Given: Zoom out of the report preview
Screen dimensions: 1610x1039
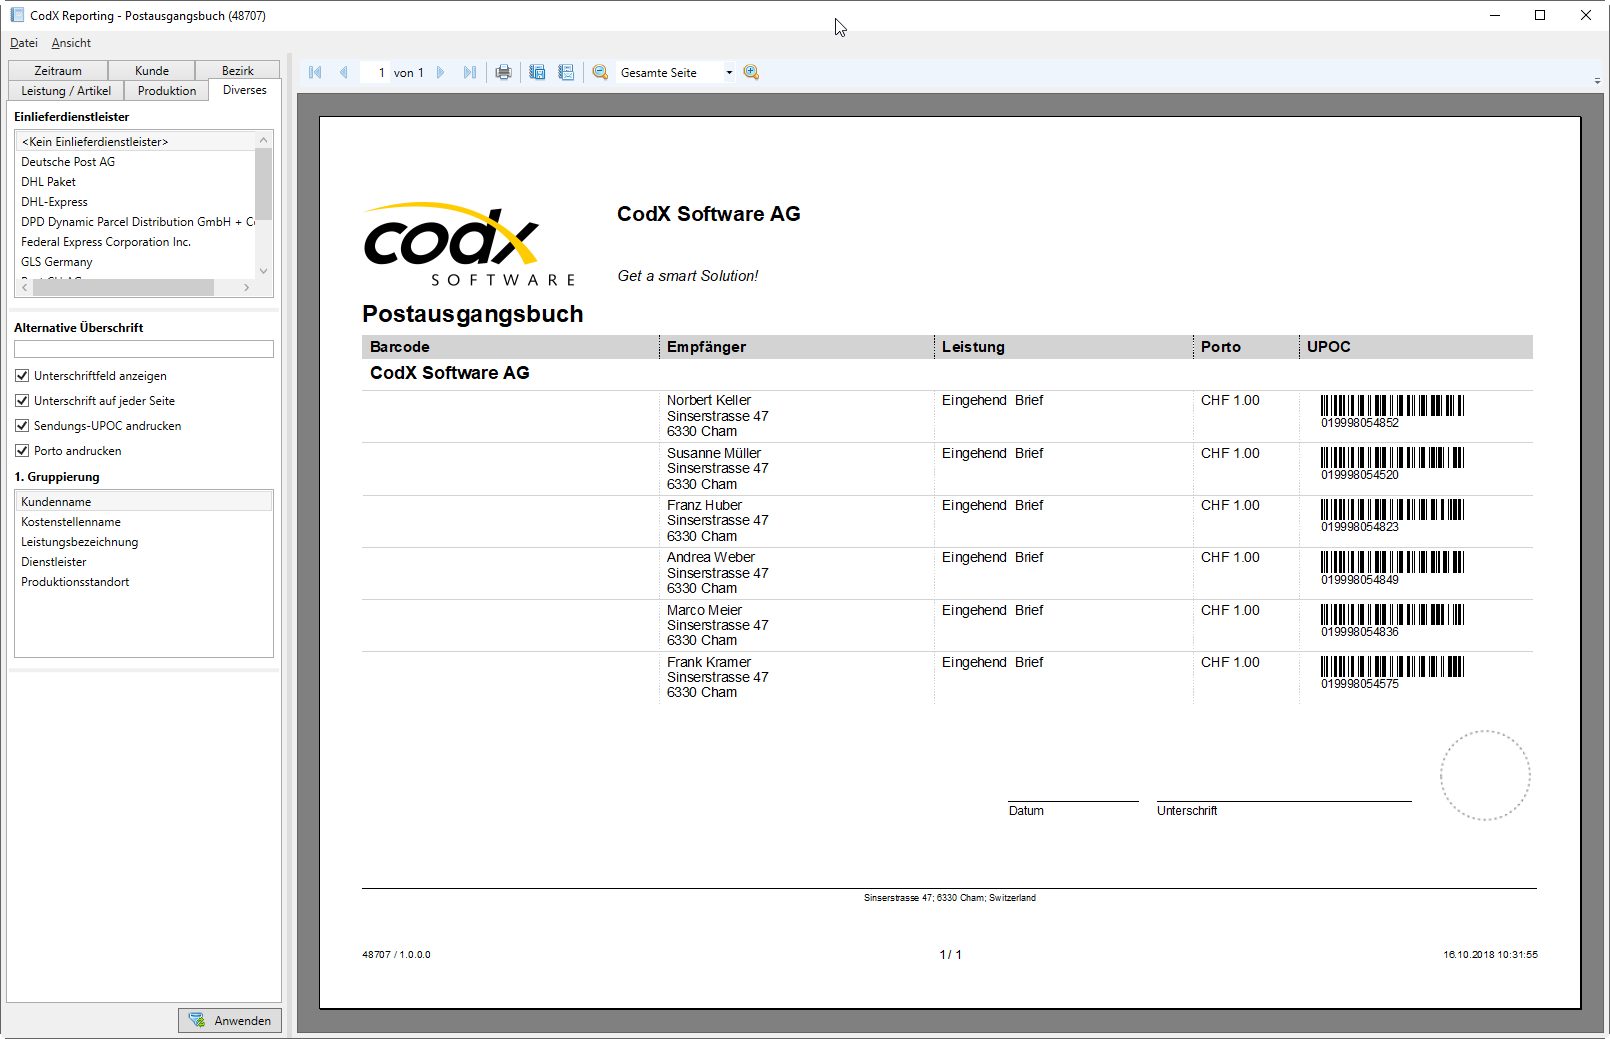Looking at the screenshot, I should pyautogui.click(x=600, y=72).
